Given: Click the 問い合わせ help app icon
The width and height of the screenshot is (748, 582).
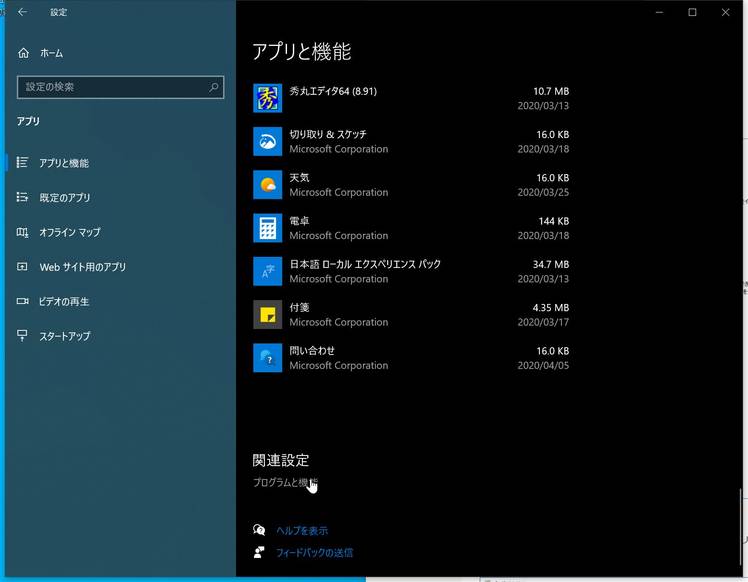Looking at the screenshot, I should click(267, 358).
